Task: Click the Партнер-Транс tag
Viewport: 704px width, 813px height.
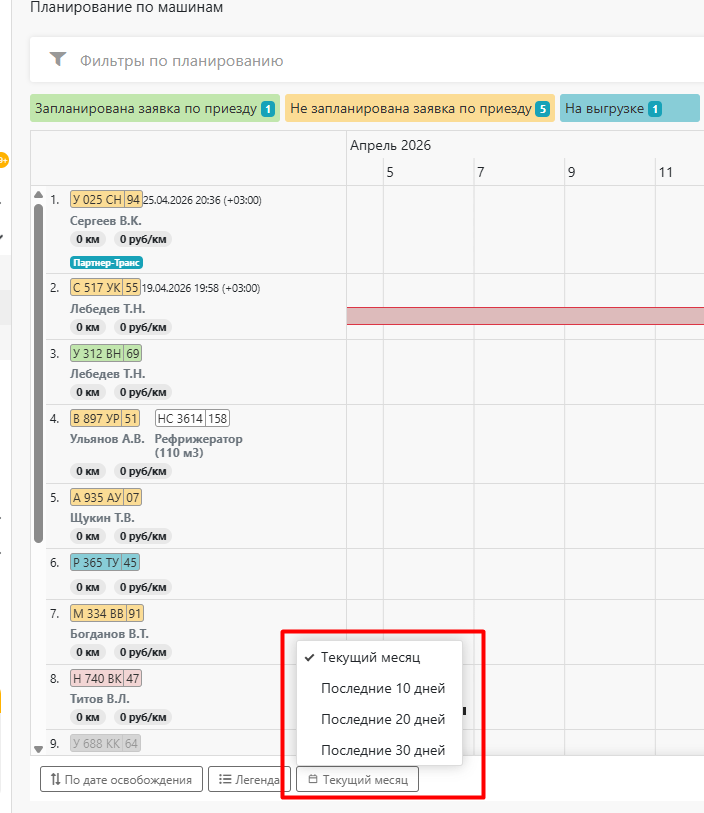Action: click(x=106, y=263)
